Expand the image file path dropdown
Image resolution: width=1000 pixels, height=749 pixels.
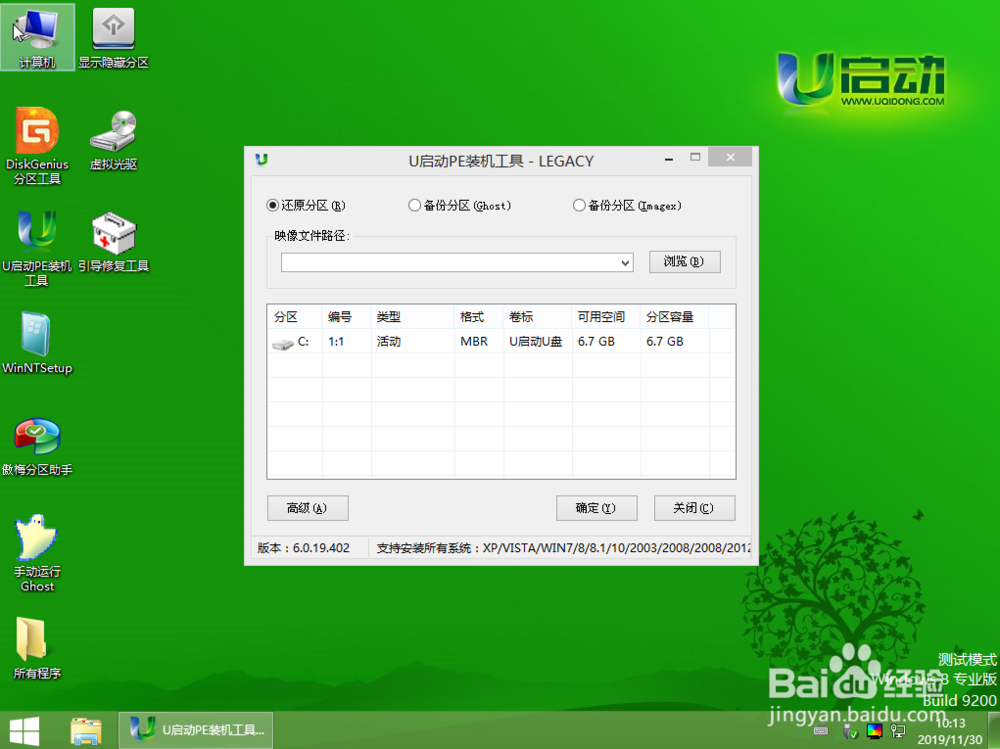[x=624, y=262]
